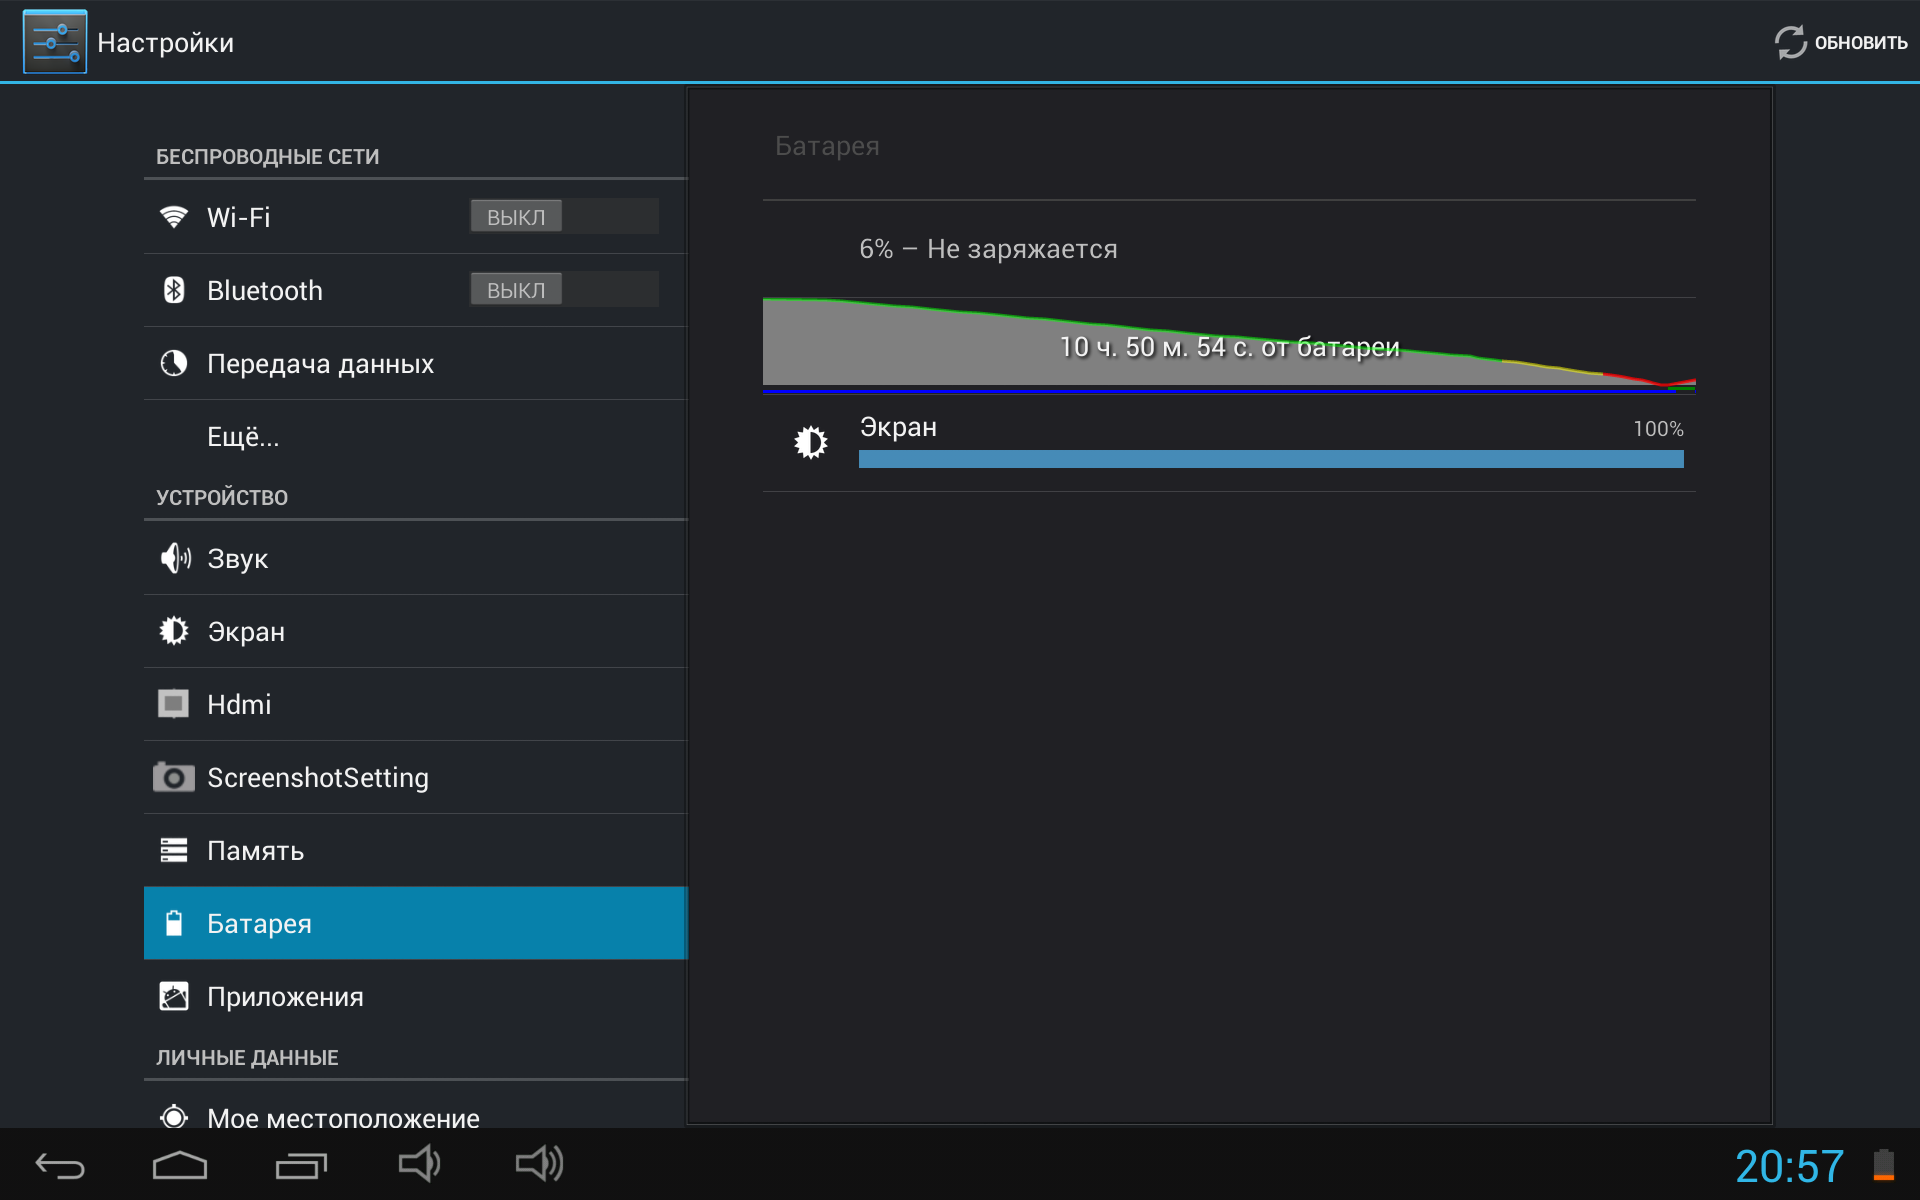Image resolution: width=1920 pixels, height=1200 pixels.
Task: Open ScreenshotSetting entry
Action: point(416,777)
